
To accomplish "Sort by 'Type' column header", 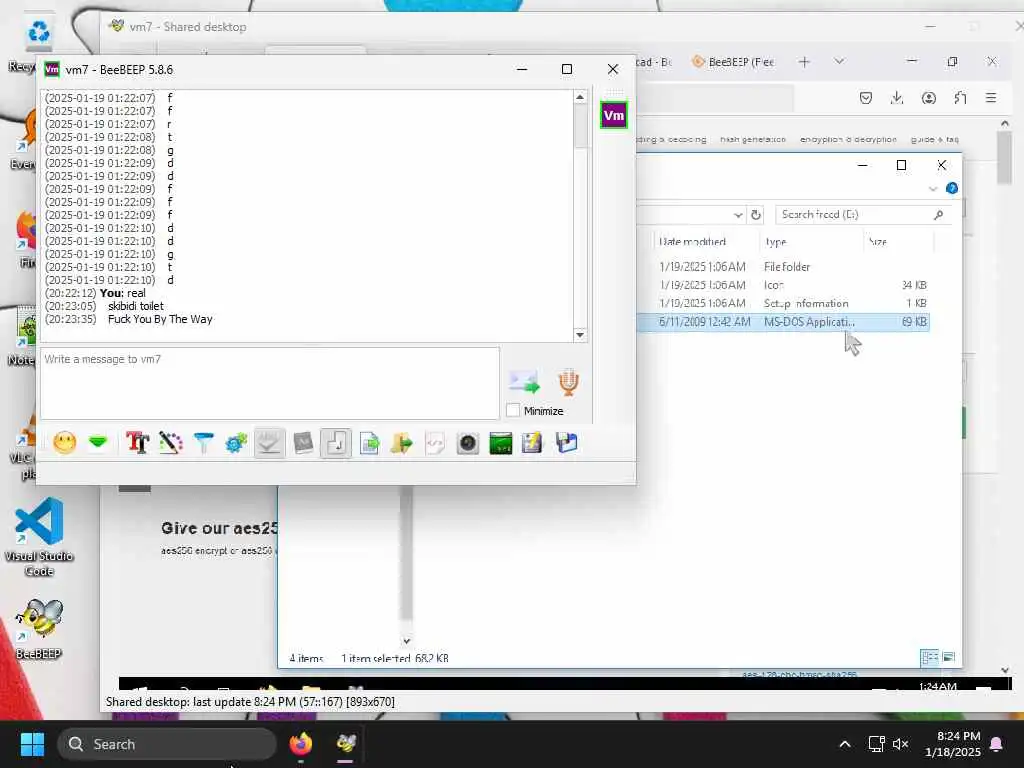I will click(776, 242).
